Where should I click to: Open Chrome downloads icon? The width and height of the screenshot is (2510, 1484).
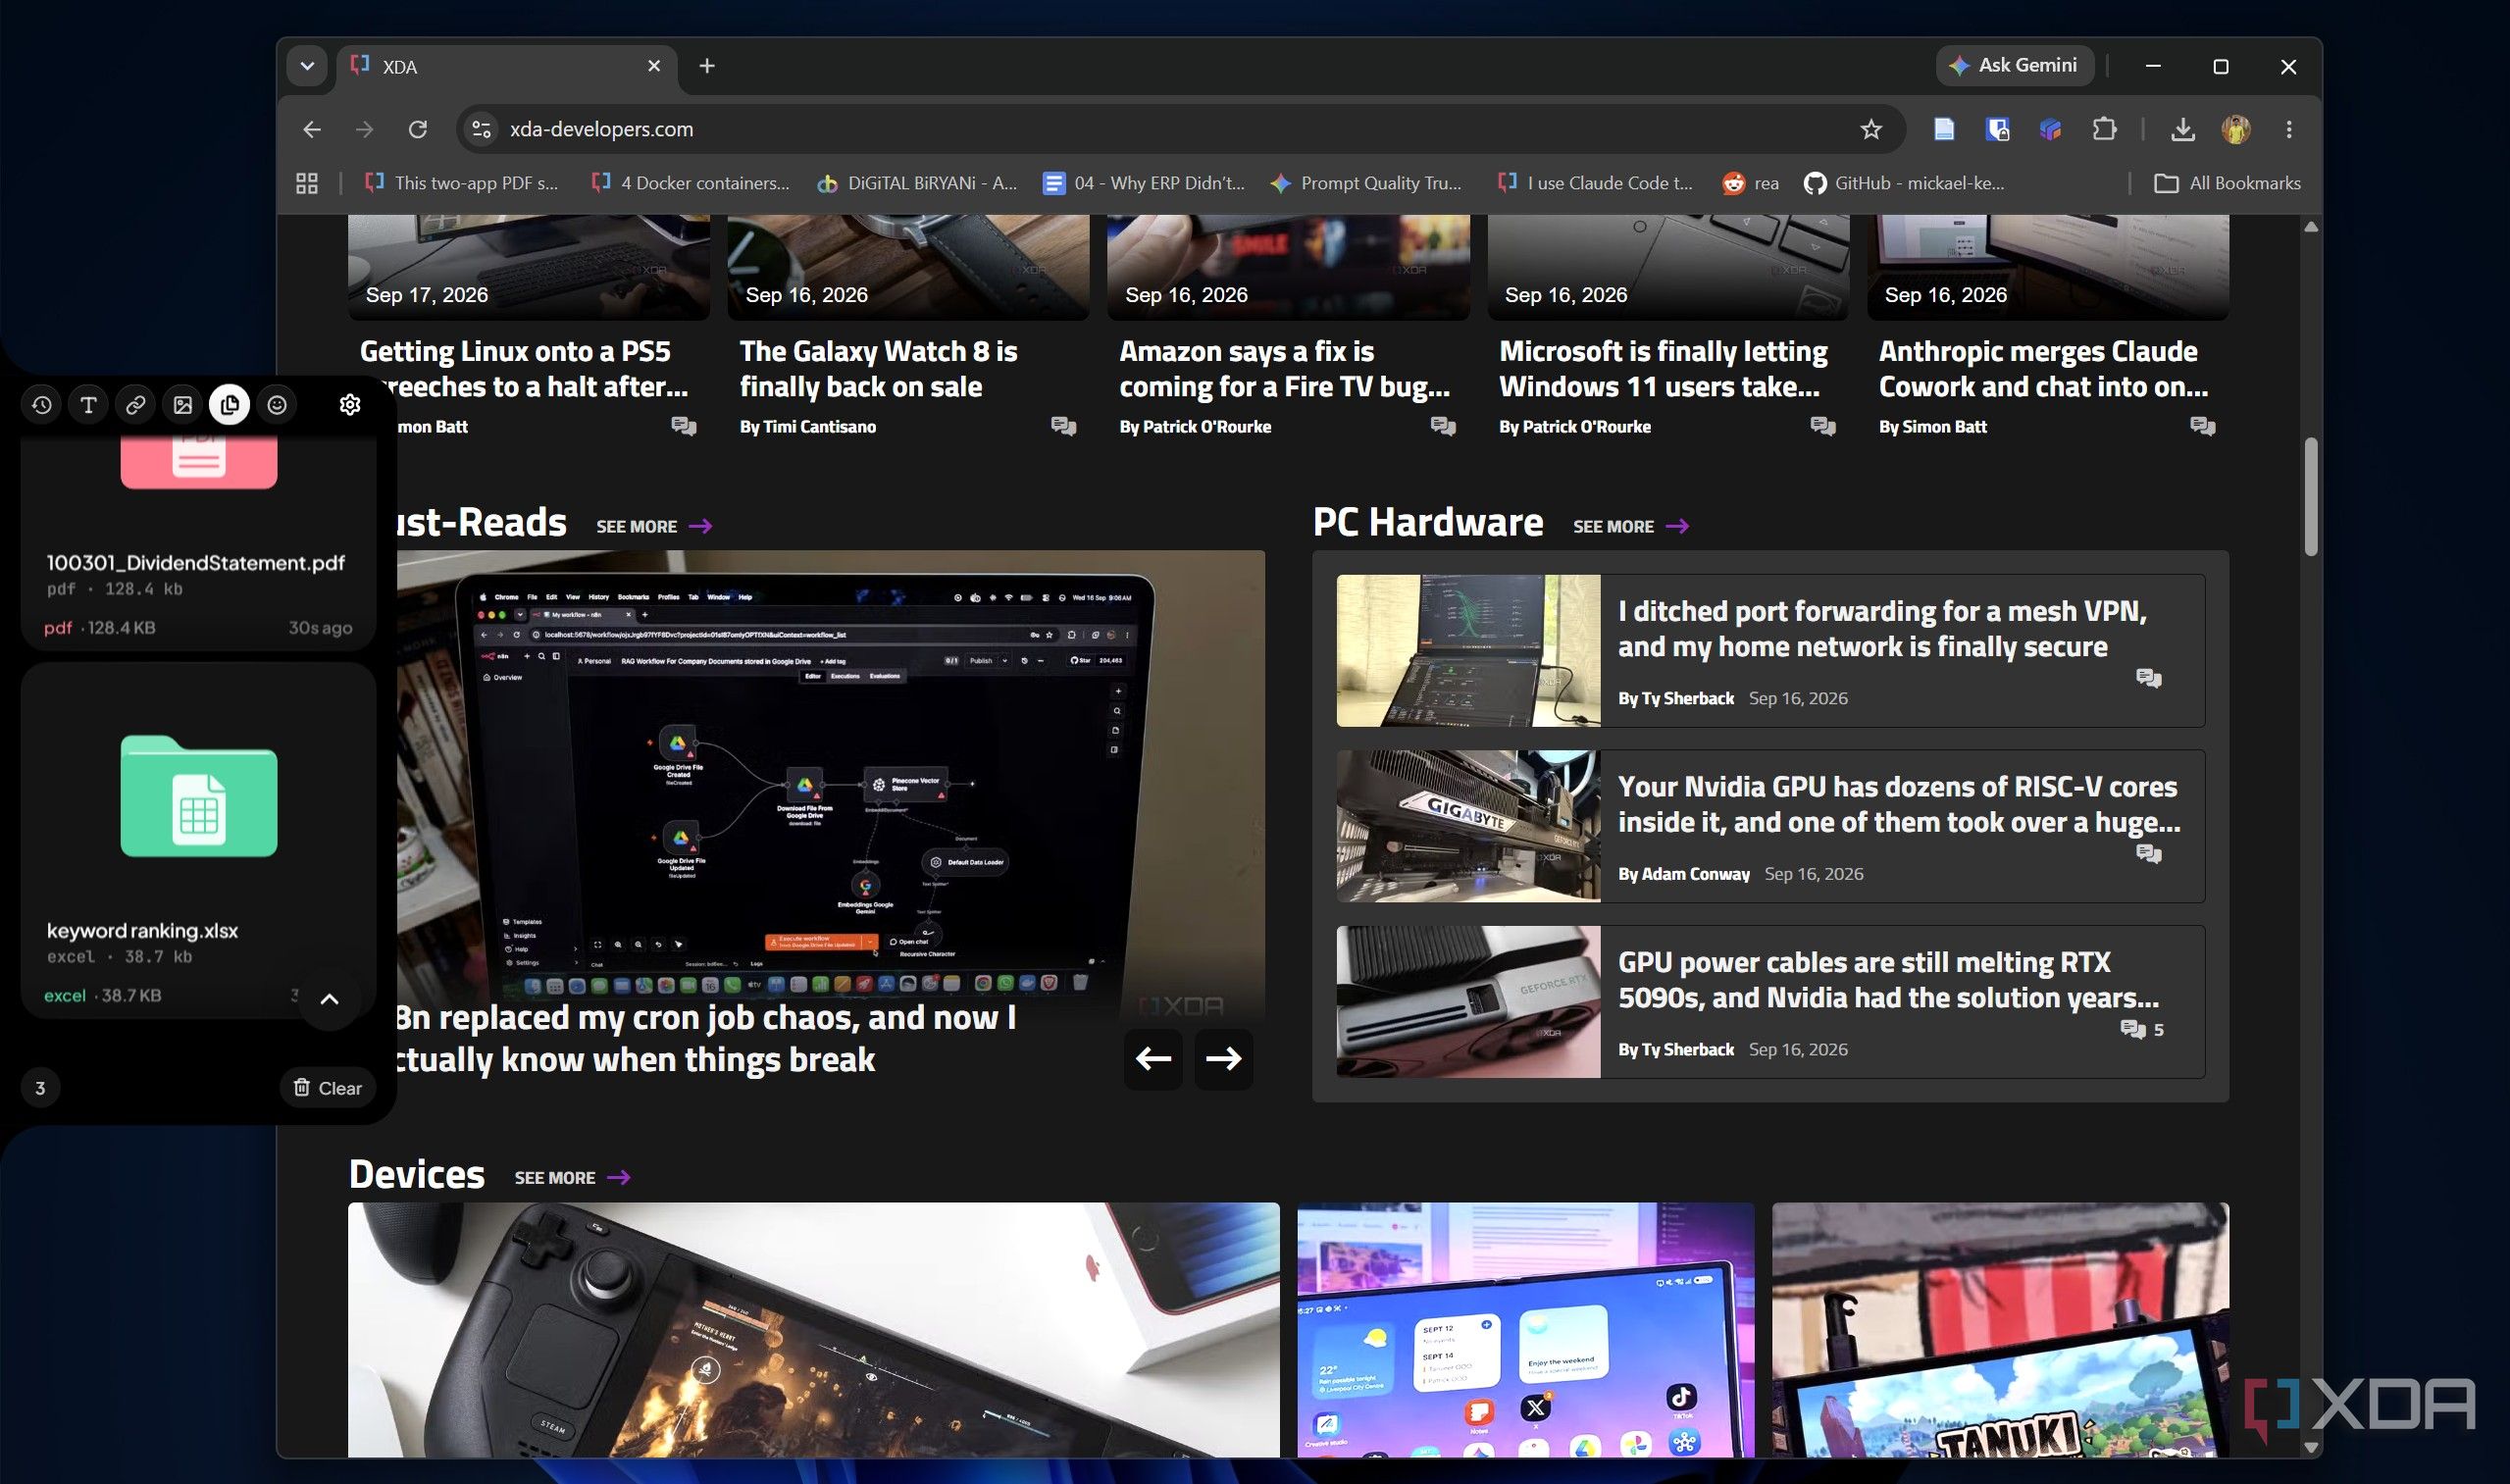[x=2182, y=129]
